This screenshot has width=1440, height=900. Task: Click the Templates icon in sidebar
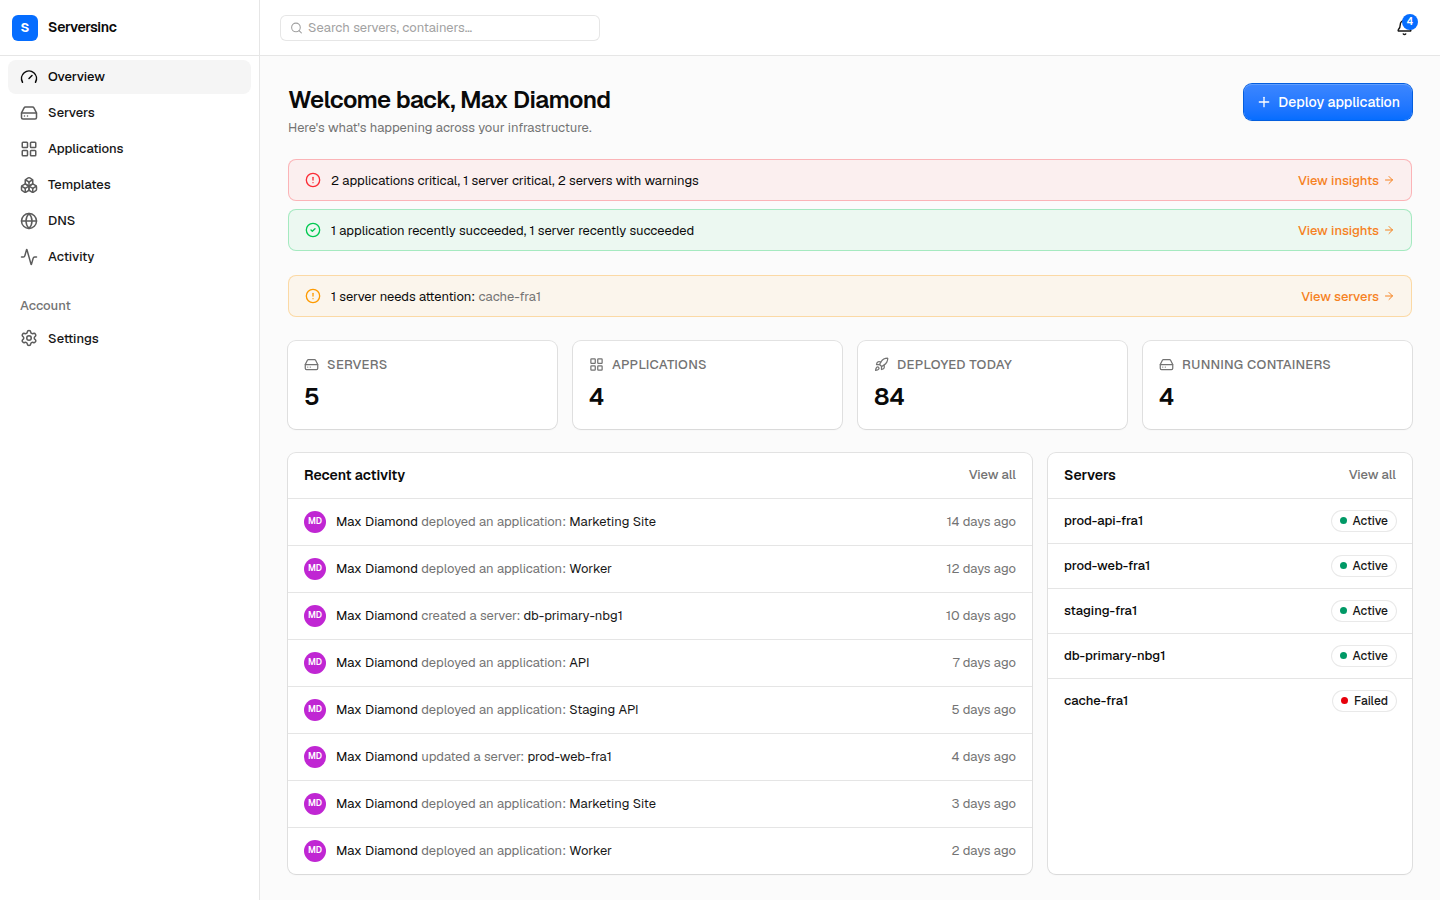[29, 185]
